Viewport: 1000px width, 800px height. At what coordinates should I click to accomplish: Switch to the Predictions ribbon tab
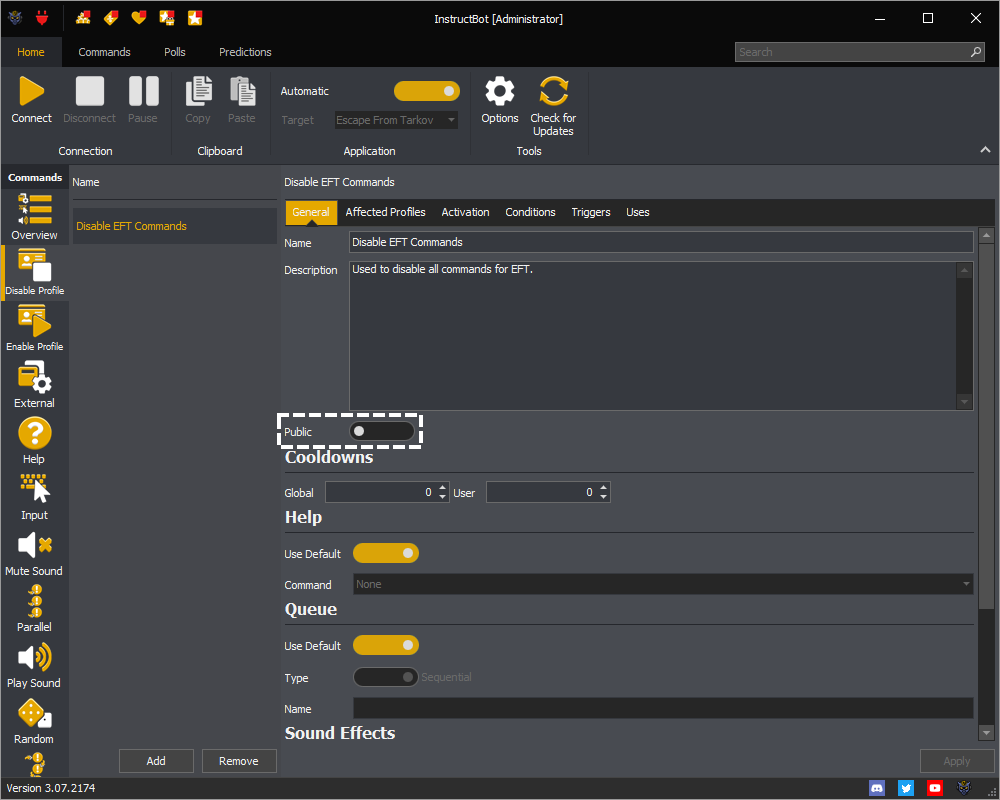click(x=246, y=52)
